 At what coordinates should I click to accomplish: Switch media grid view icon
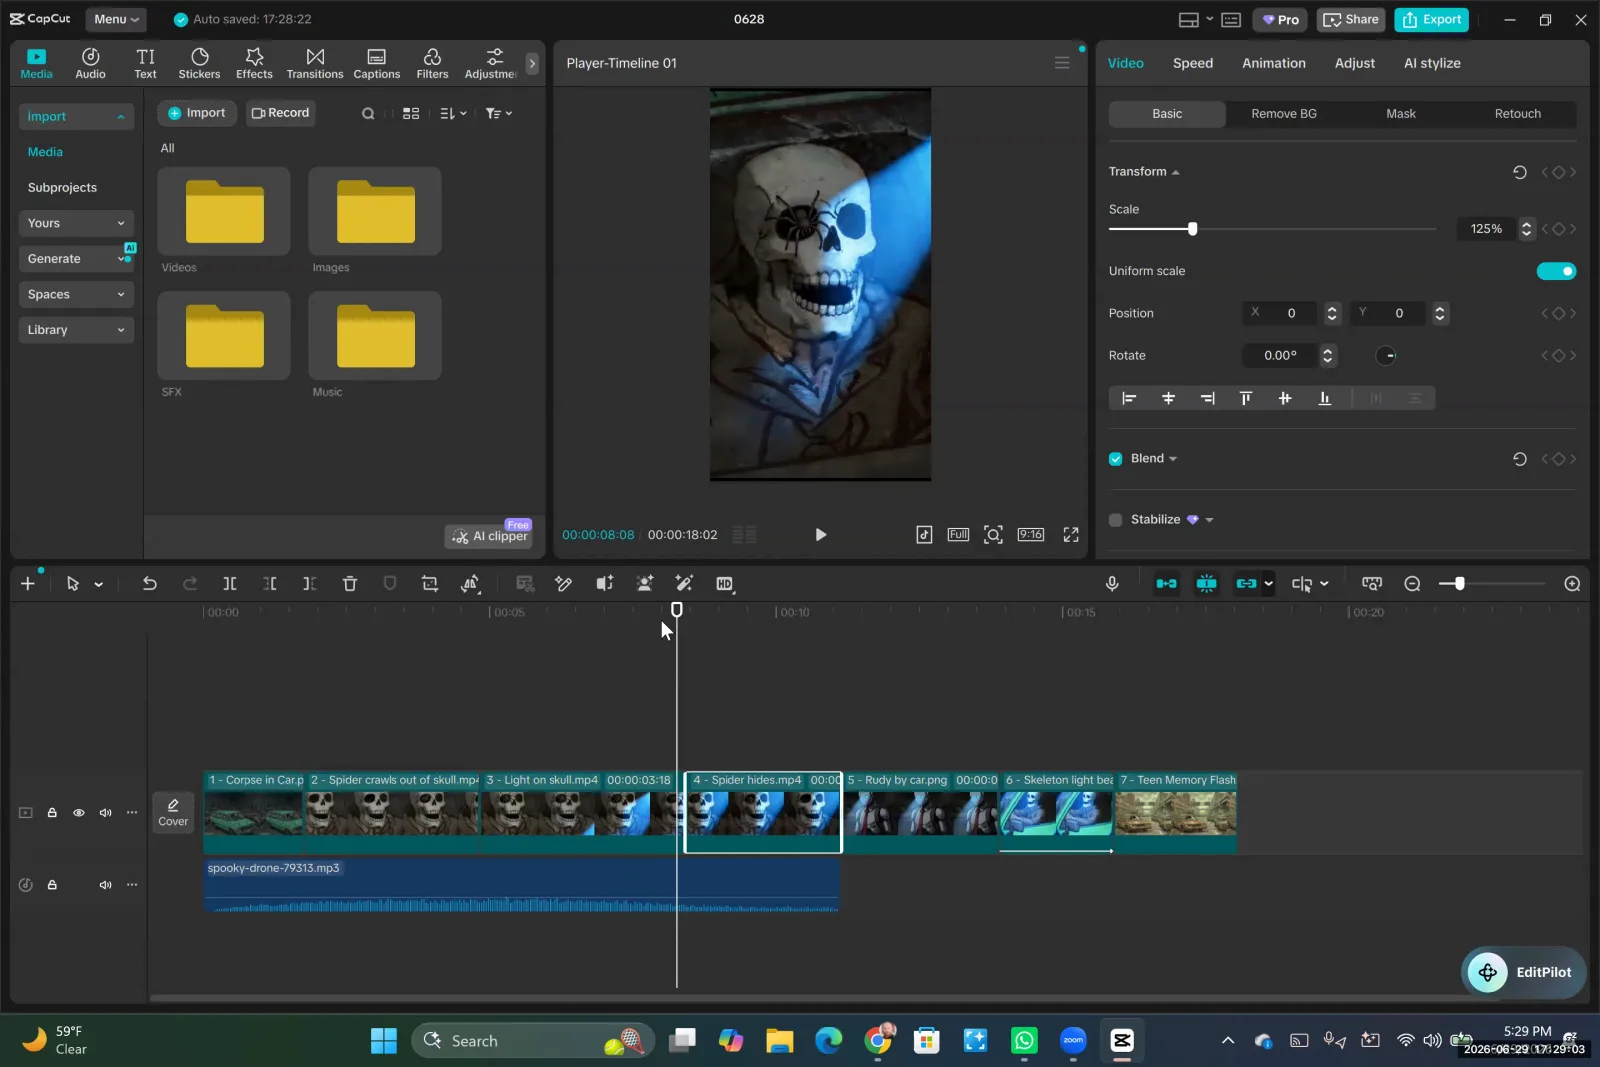pyautogui.click(x=411, y=114)
